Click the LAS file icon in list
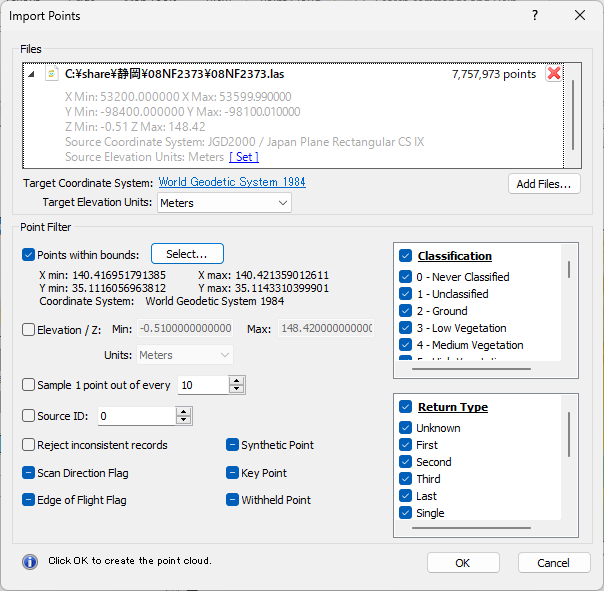604x591 pixels. [51, 74]
